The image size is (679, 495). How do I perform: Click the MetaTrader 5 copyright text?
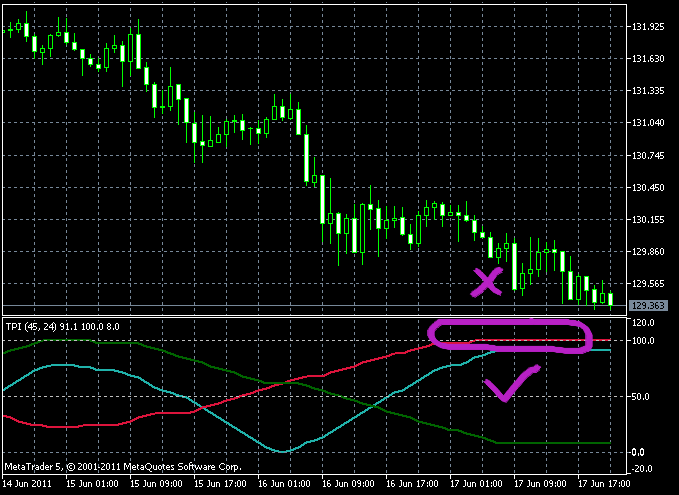123,467
